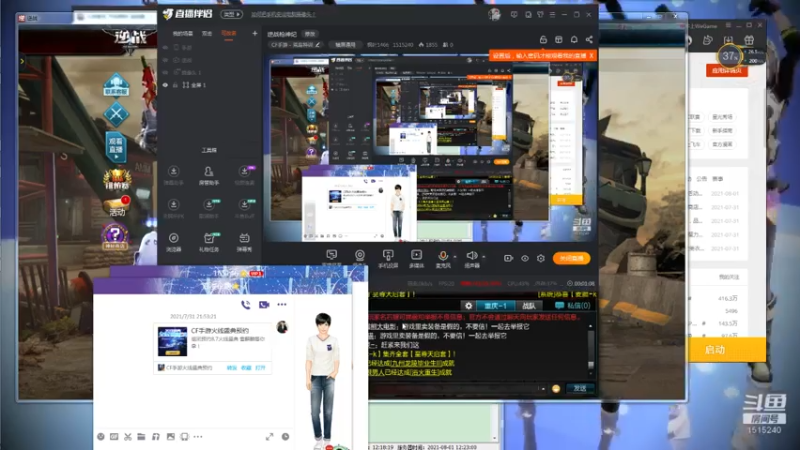The width and height of the screenshot is (800, 450).
Task: Click the folder file icon in QQ chat
Action: pyautogui.click(x=141, y=437)
